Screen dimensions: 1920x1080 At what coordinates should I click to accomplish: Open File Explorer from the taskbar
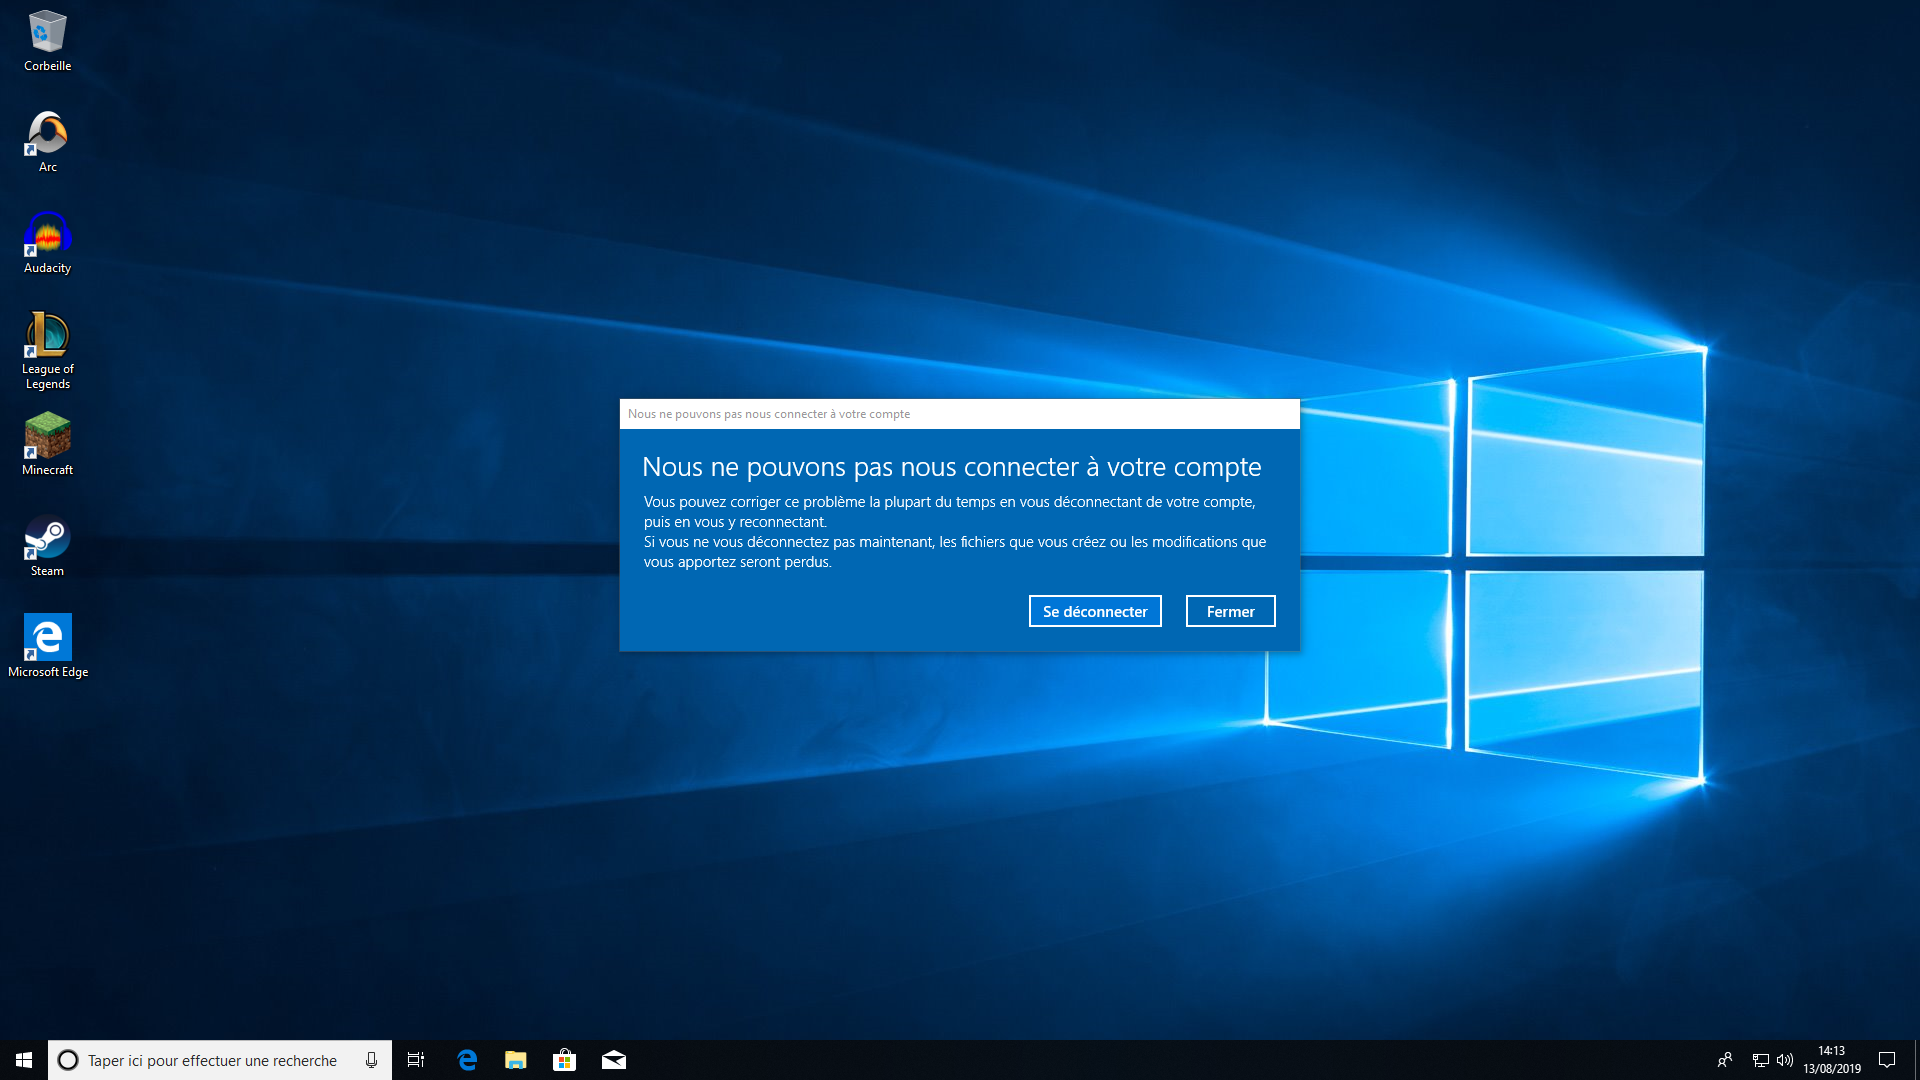[515, 1060]
